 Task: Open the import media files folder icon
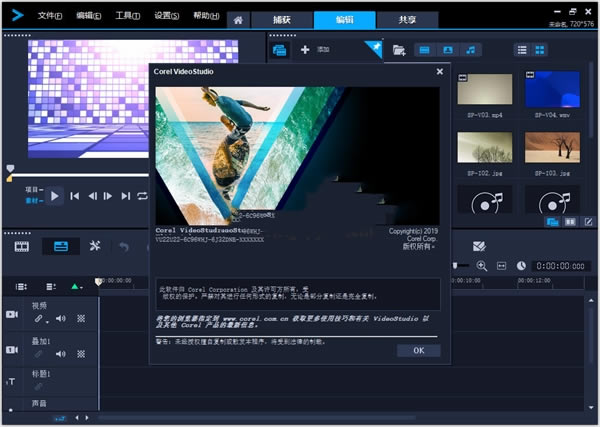click(399, 49)
